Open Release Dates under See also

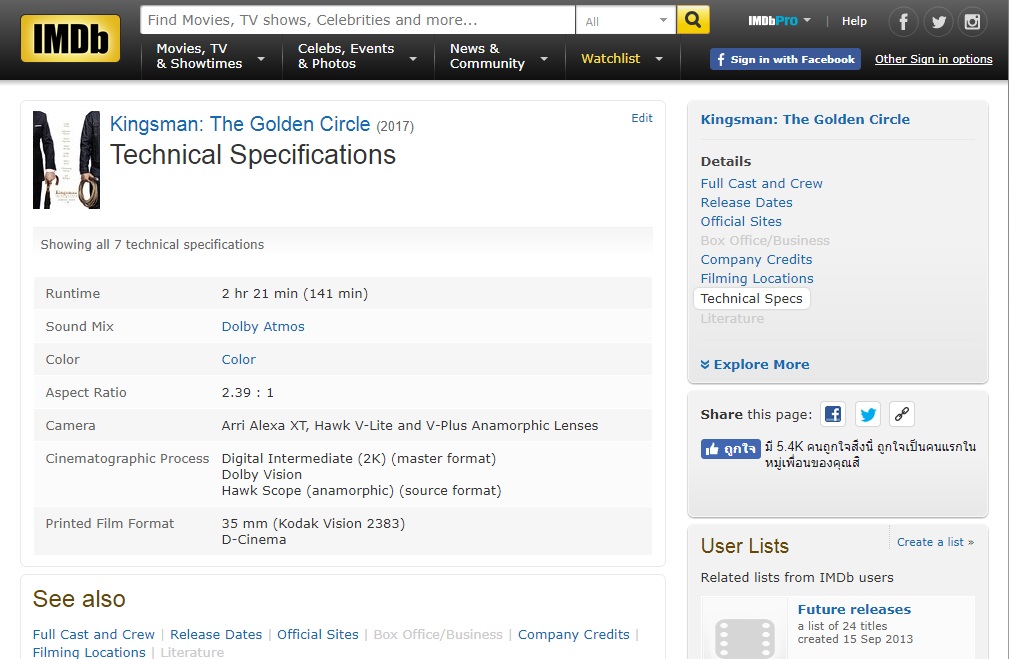[216, 635]
